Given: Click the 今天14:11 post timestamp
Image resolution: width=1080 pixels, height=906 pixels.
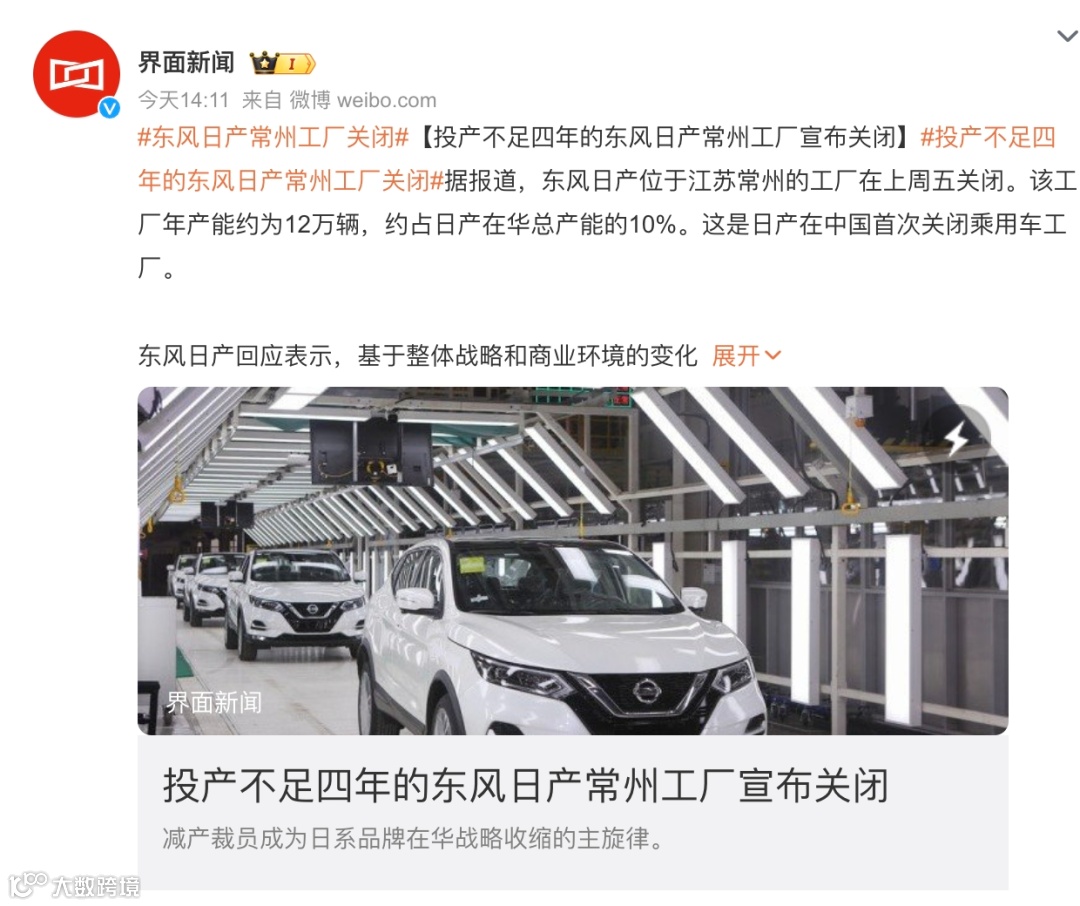Looking at the screenshot, I should (x=183, y=100).
